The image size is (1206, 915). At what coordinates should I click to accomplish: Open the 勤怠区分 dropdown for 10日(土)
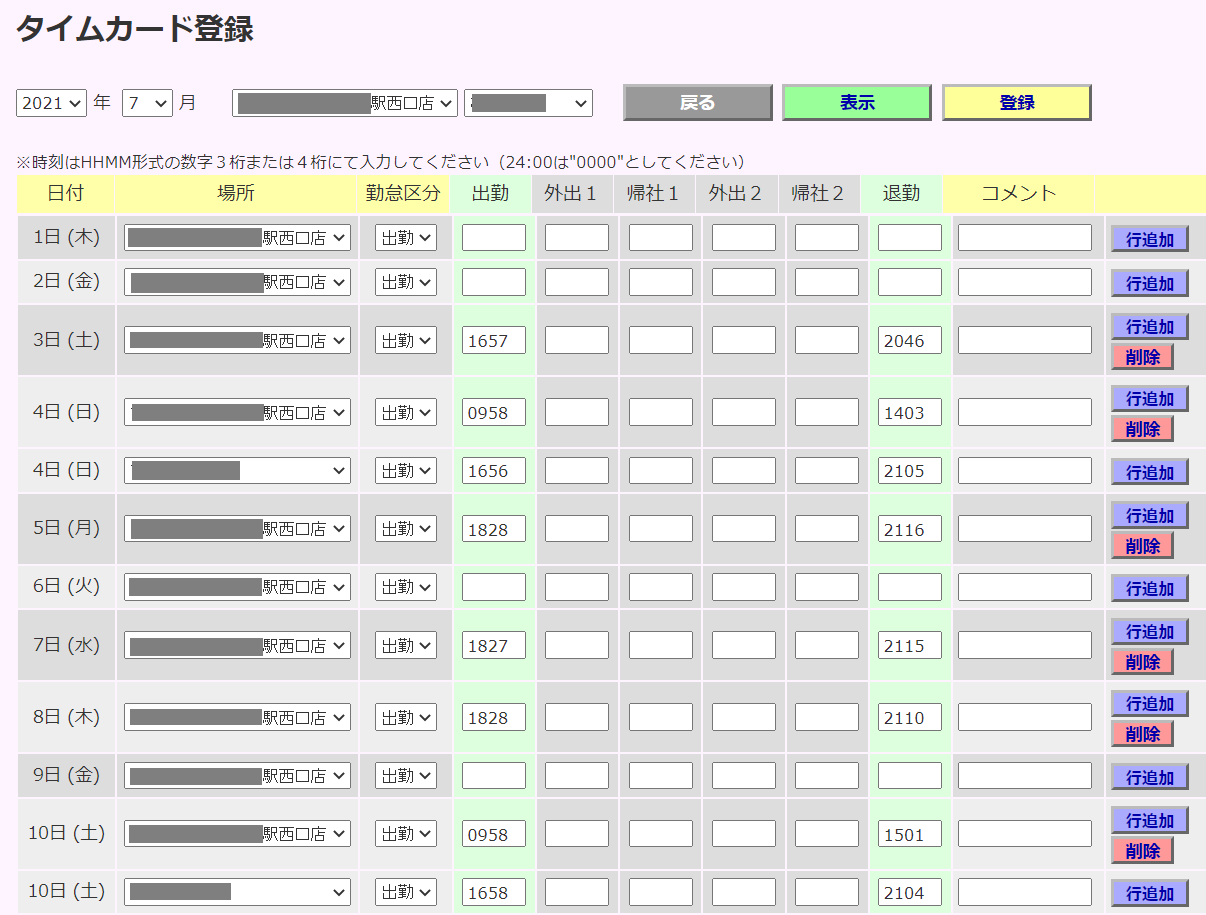point(405,833)
